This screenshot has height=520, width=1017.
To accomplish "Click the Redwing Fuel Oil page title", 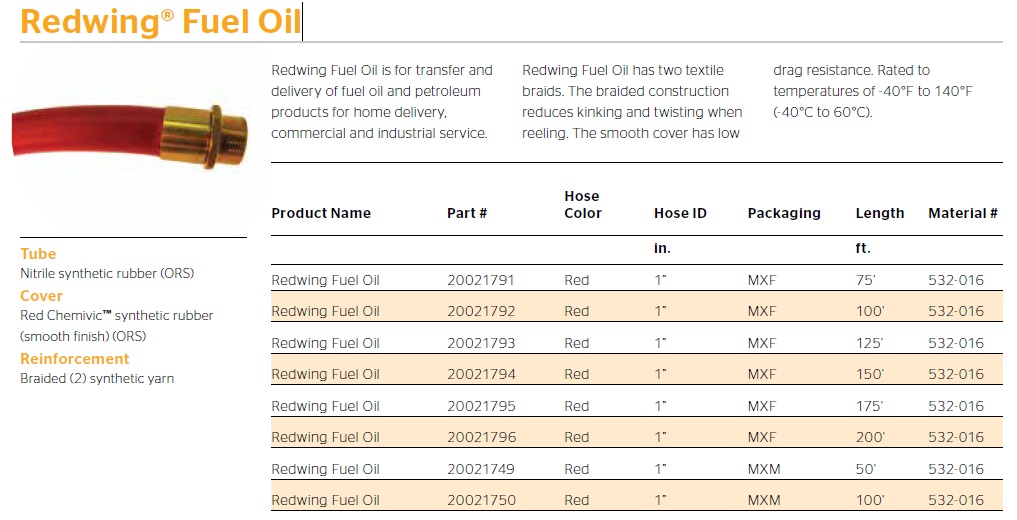I will coord(160,21).
